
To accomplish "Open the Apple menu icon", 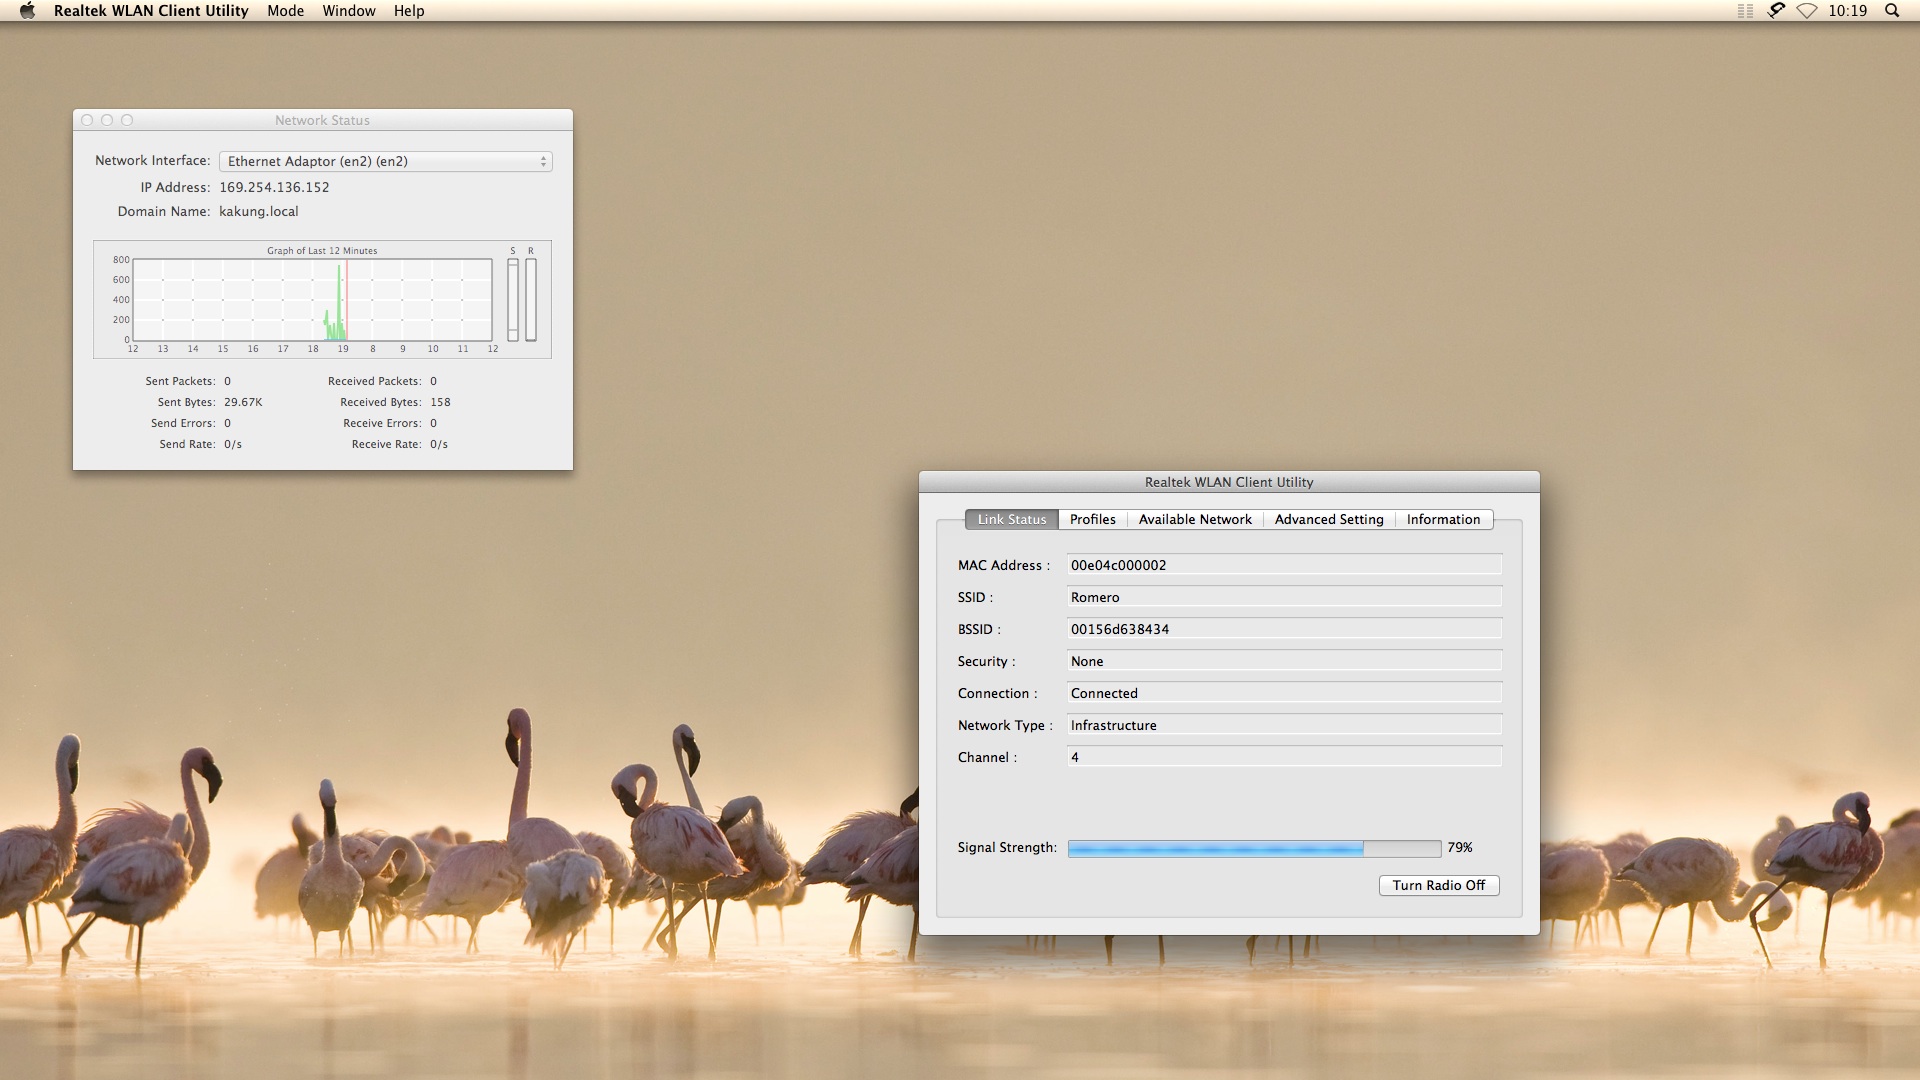I will point(27,11).
